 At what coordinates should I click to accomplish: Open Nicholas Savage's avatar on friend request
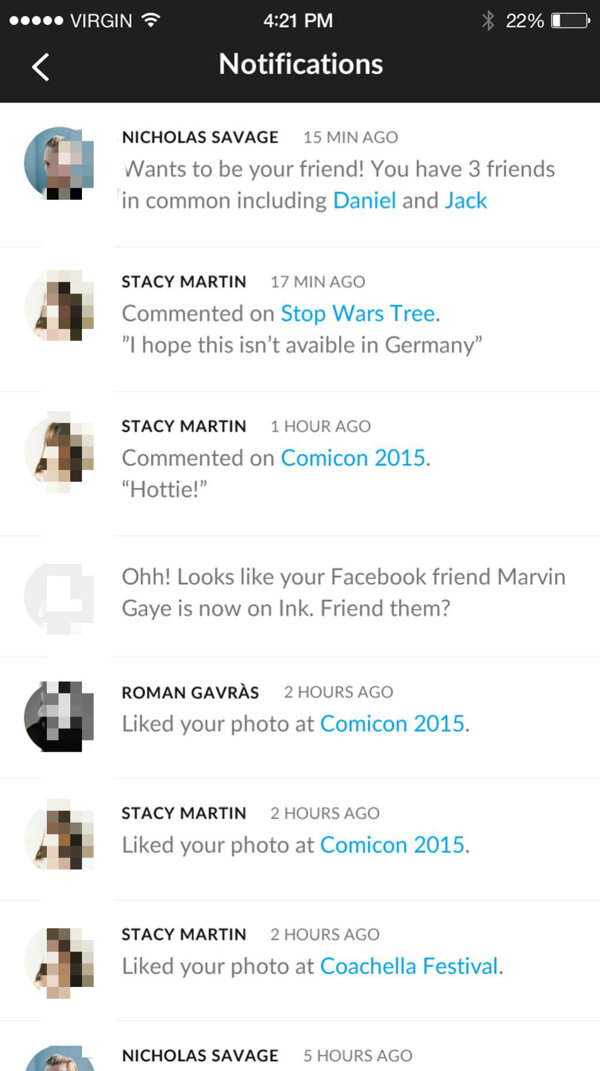59,163
